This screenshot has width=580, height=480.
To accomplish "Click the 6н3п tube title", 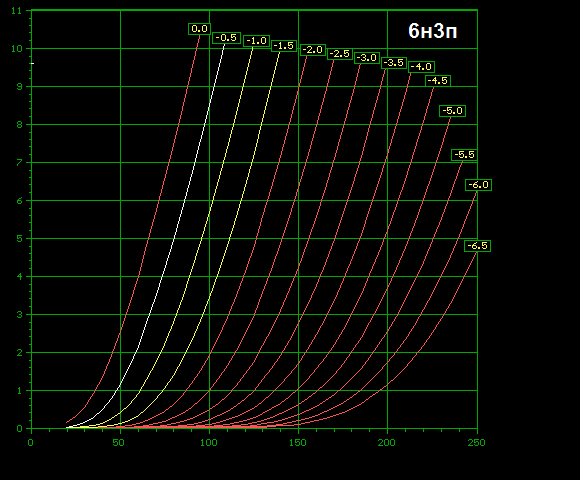I will 432,31.
